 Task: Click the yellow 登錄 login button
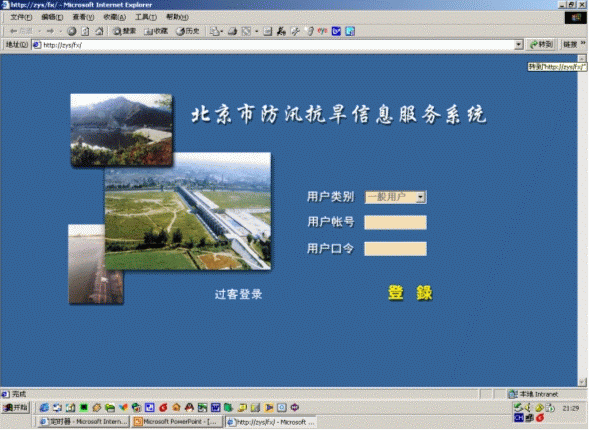click(x=410, y=293)
